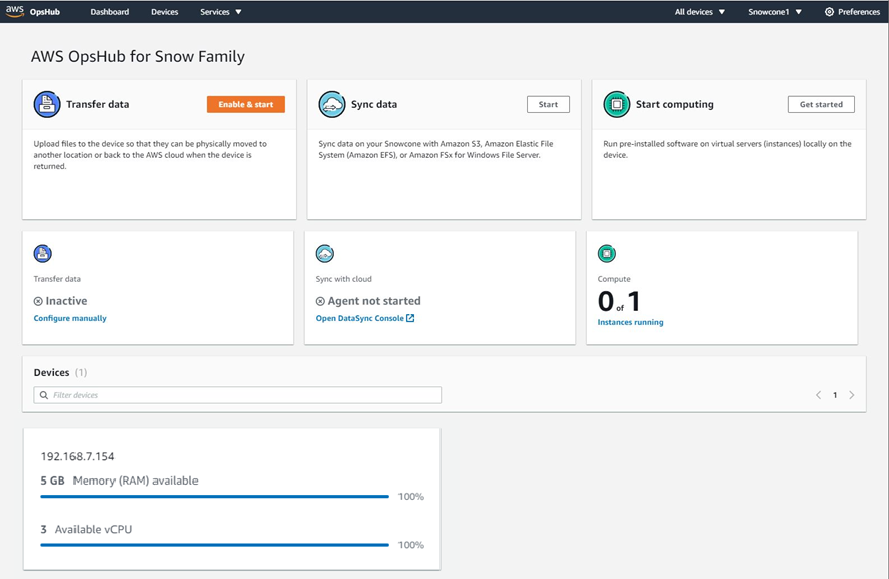Open DataSync Console link
This screenshot has width=889, height=579.
coord(364,318)
